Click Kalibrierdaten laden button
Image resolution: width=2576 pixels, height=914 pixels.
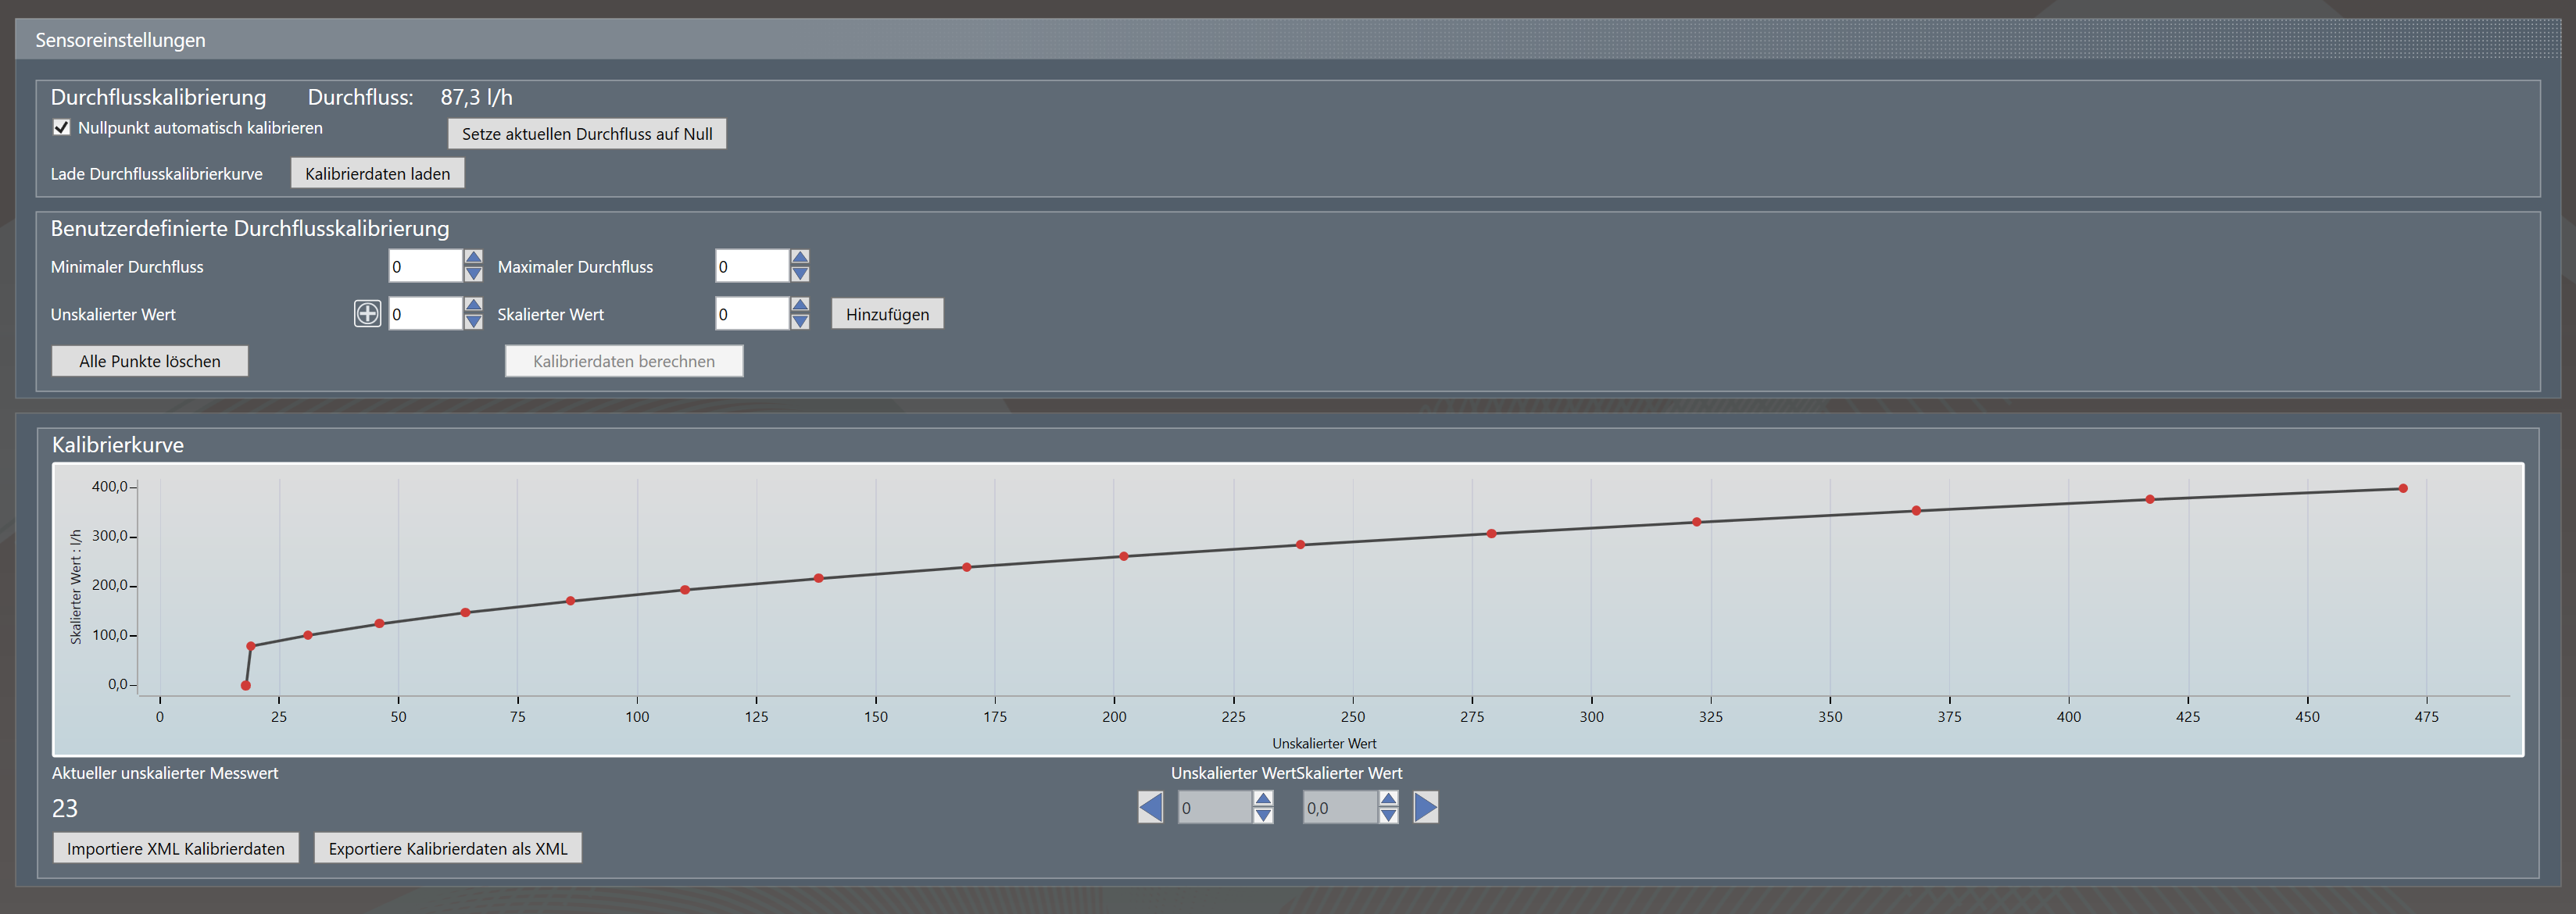(x=377, y=173)
